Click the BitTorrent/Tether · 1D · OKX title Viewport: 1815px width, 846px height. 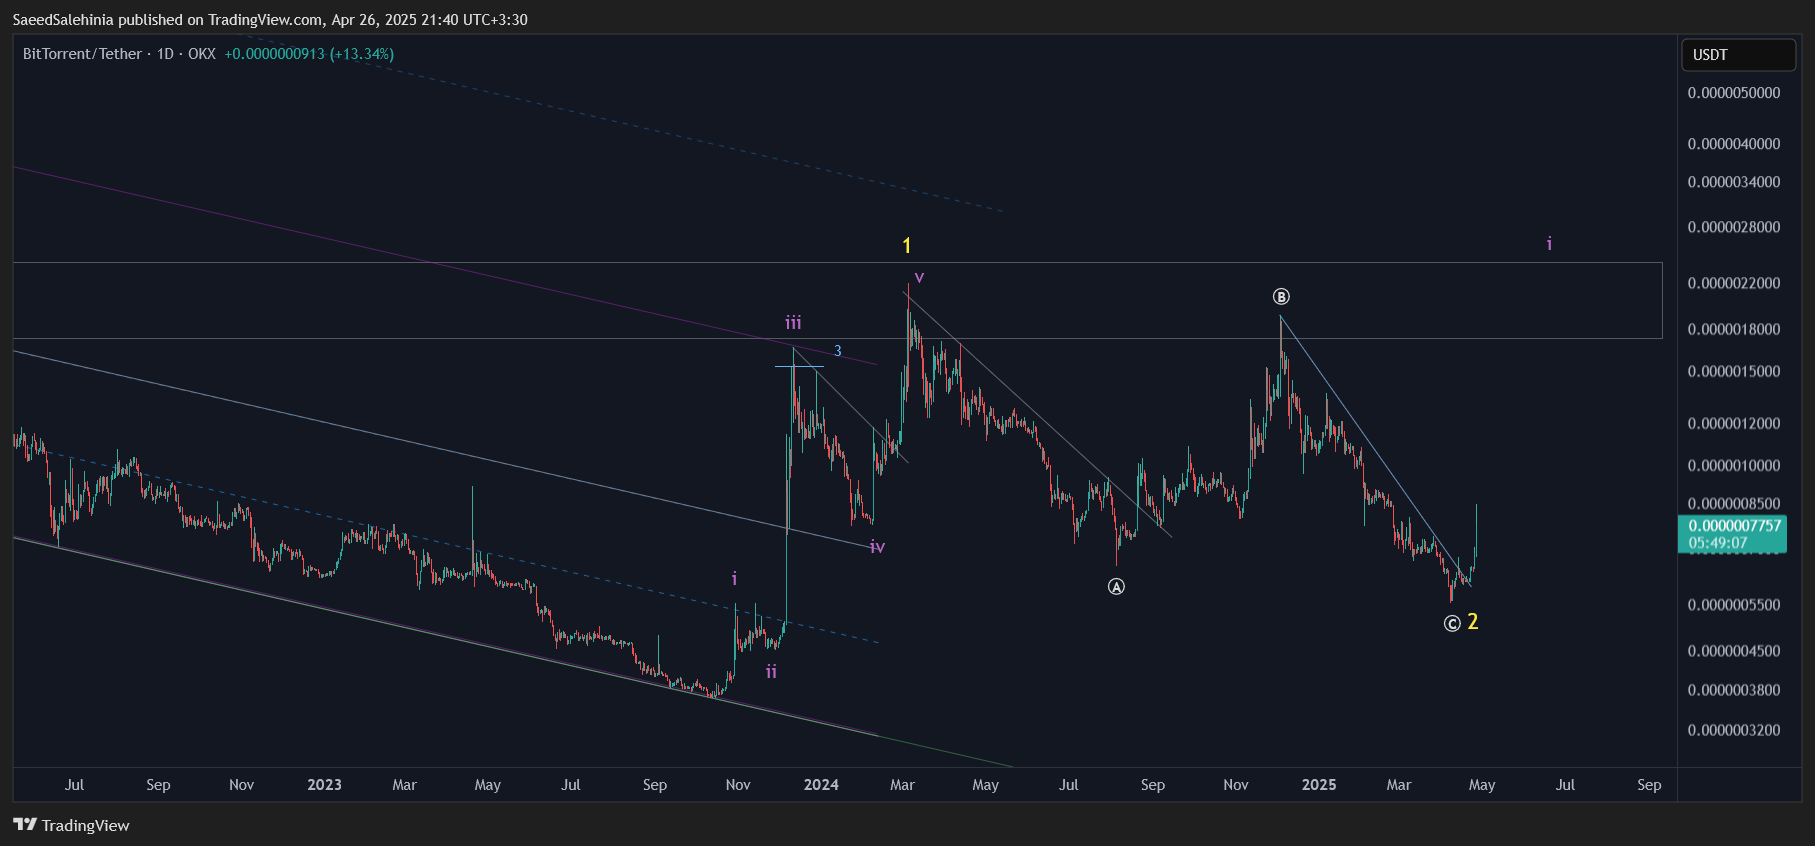[x=119, y=54]
